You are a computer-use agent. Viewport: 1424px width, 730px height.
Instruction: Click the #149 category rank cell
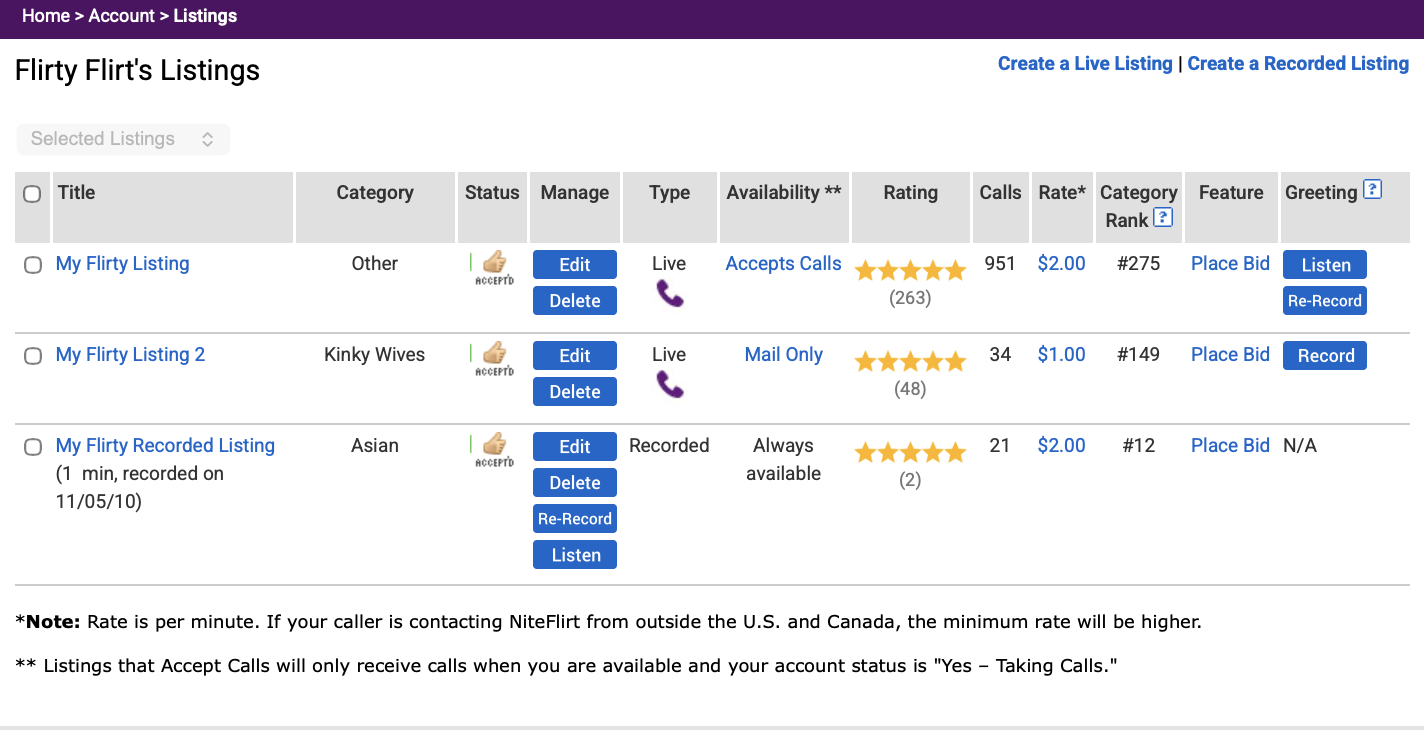pos(1138,355)
